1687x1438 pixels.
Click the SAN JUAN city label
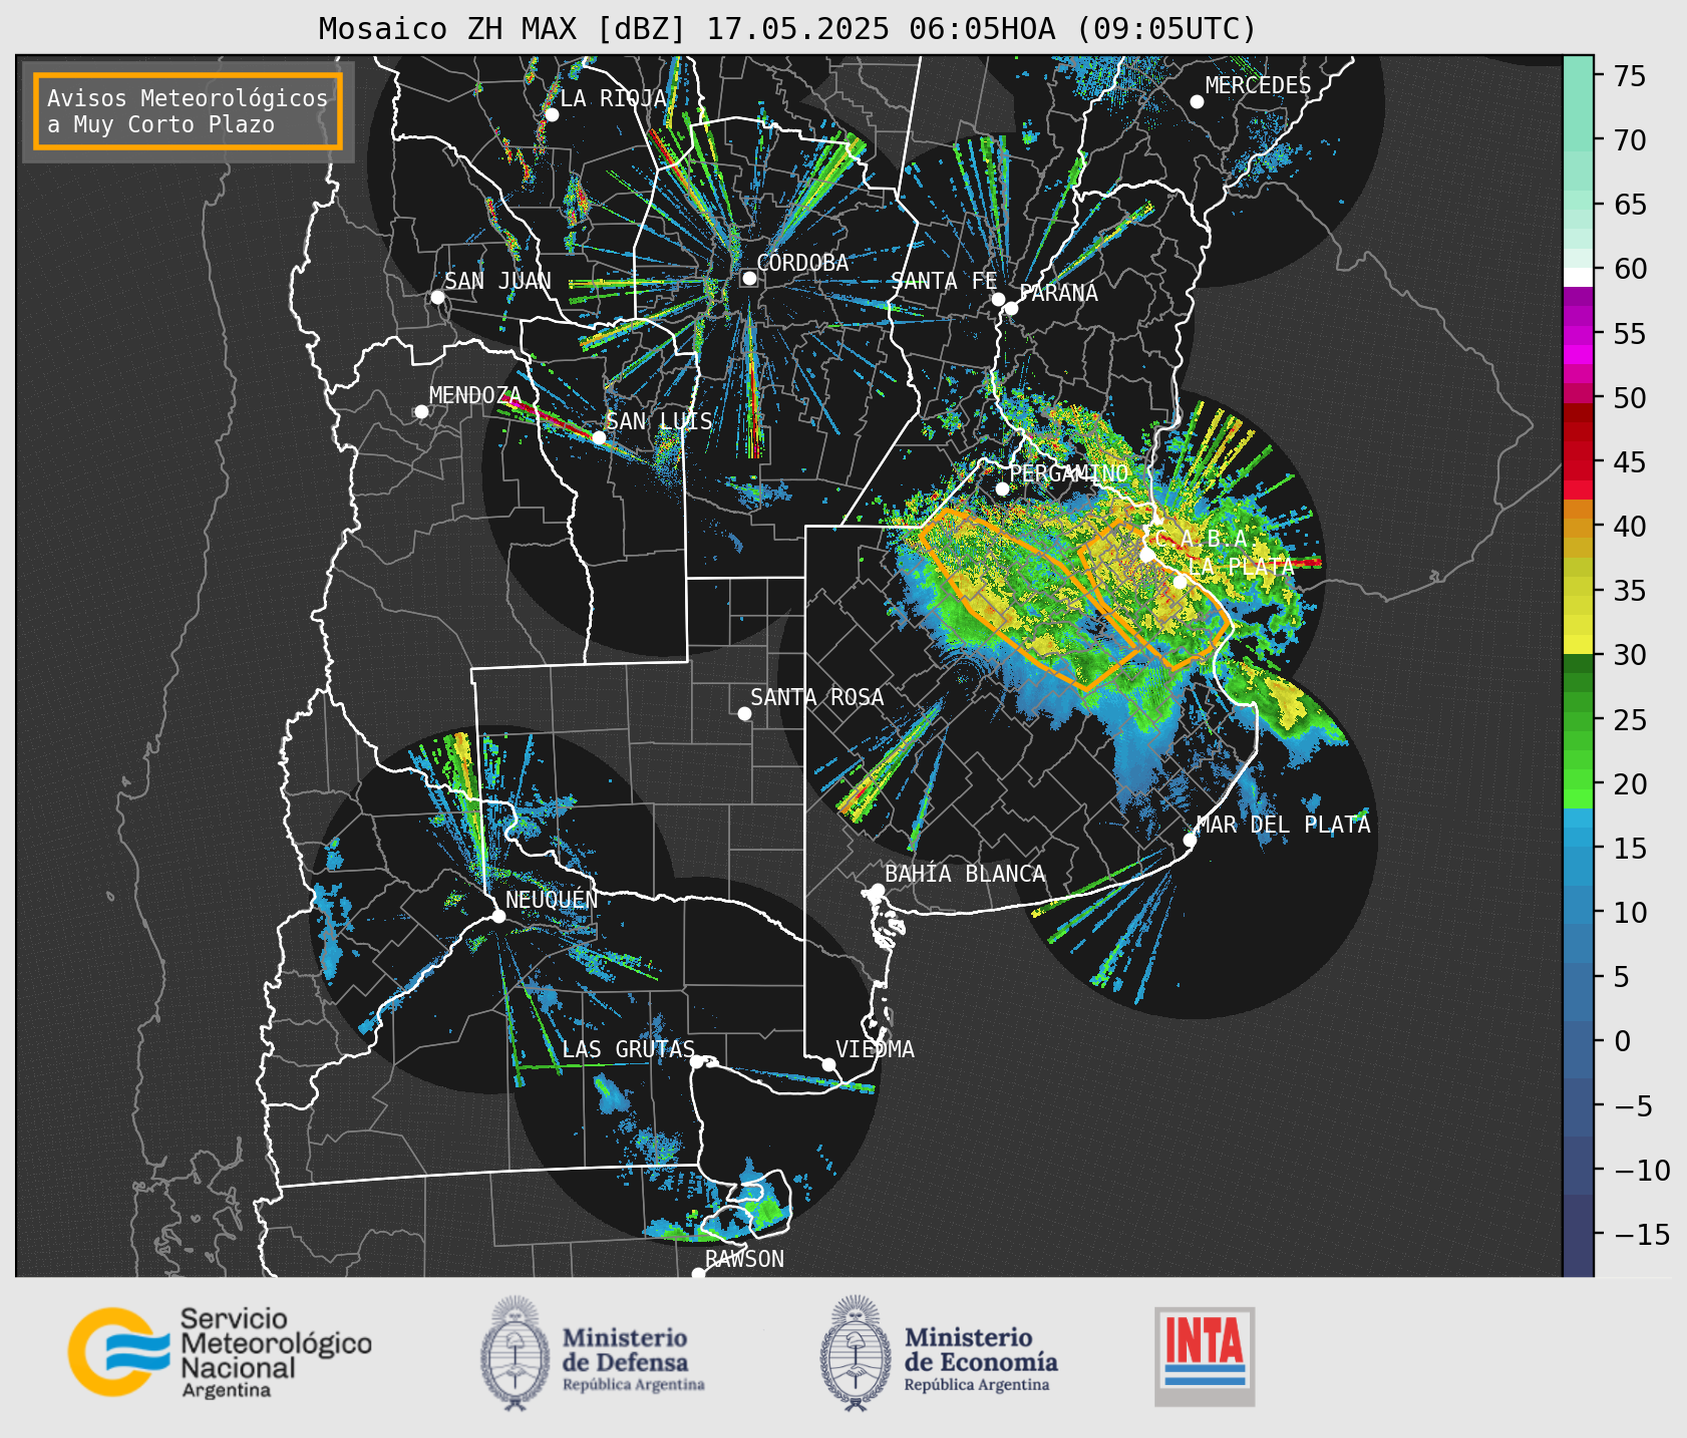click(x=498, y=281)
